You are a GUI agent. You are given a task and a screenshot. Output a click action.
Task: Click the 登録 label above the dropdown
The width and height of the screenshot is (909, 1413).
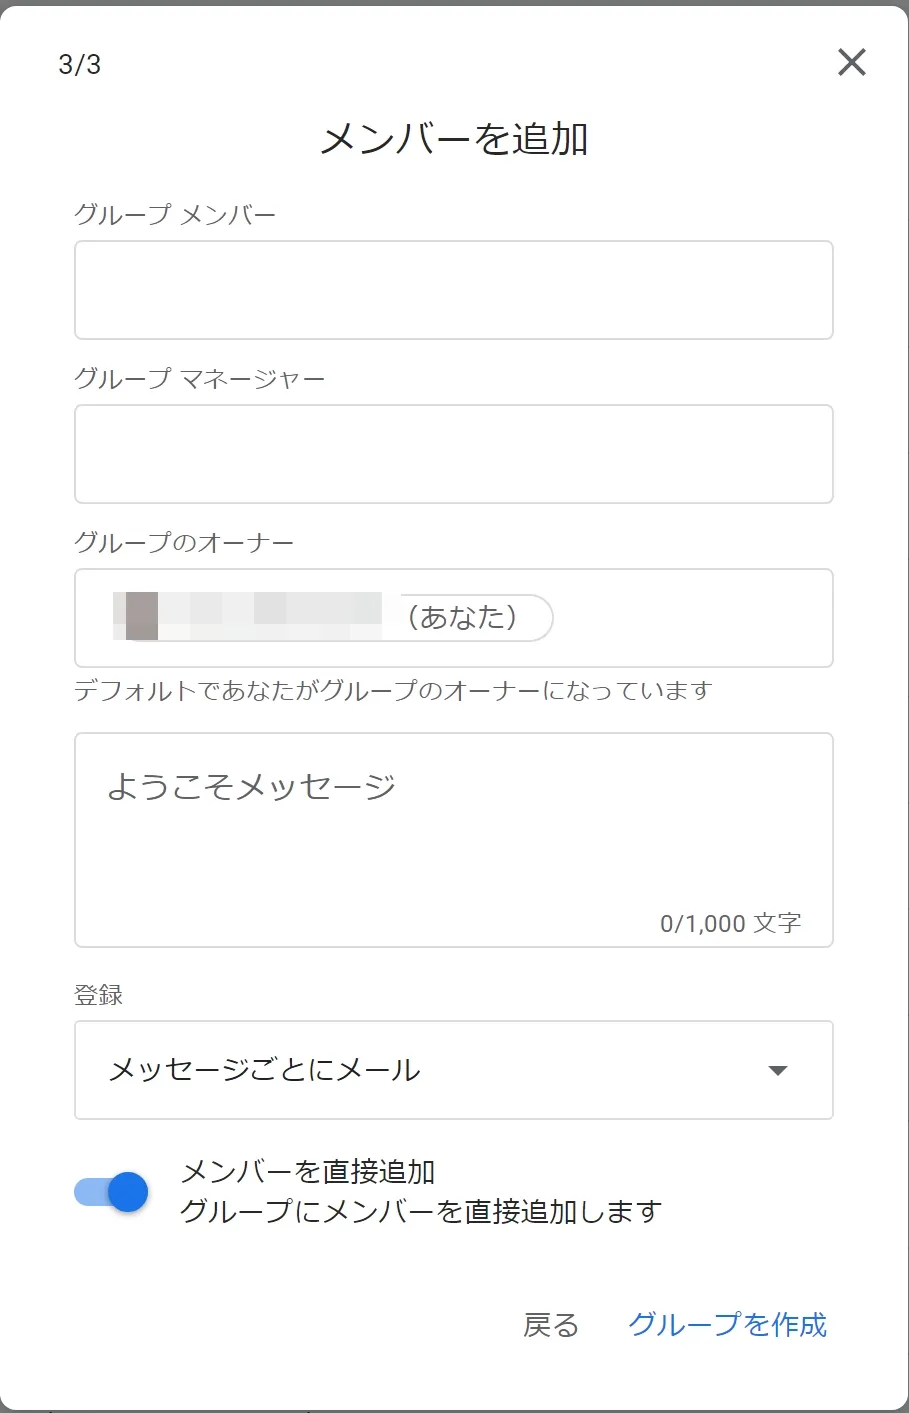click(x=98, y=995)
